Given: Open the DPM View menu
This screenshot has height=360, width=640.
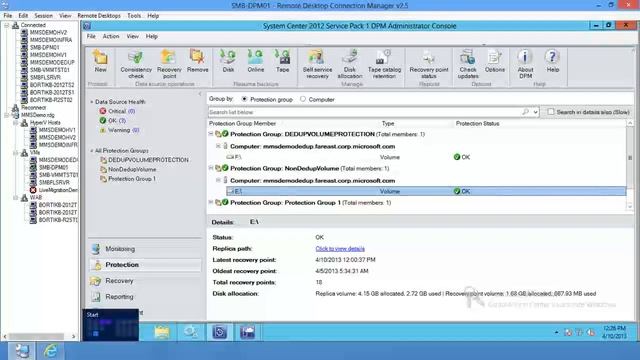Looking at the screenshot, I should 132,36.
